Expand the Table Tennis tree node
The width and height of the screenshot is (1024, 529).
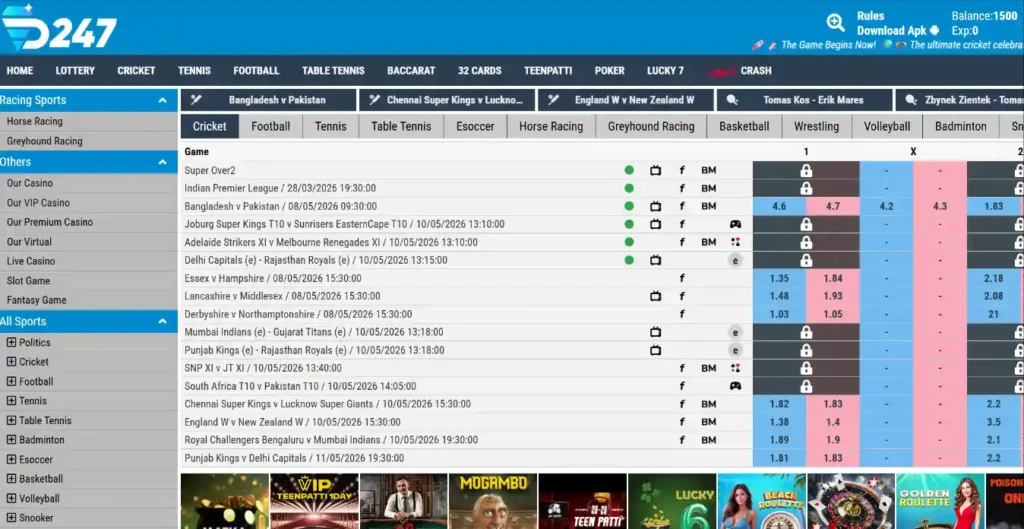[11, 420]
